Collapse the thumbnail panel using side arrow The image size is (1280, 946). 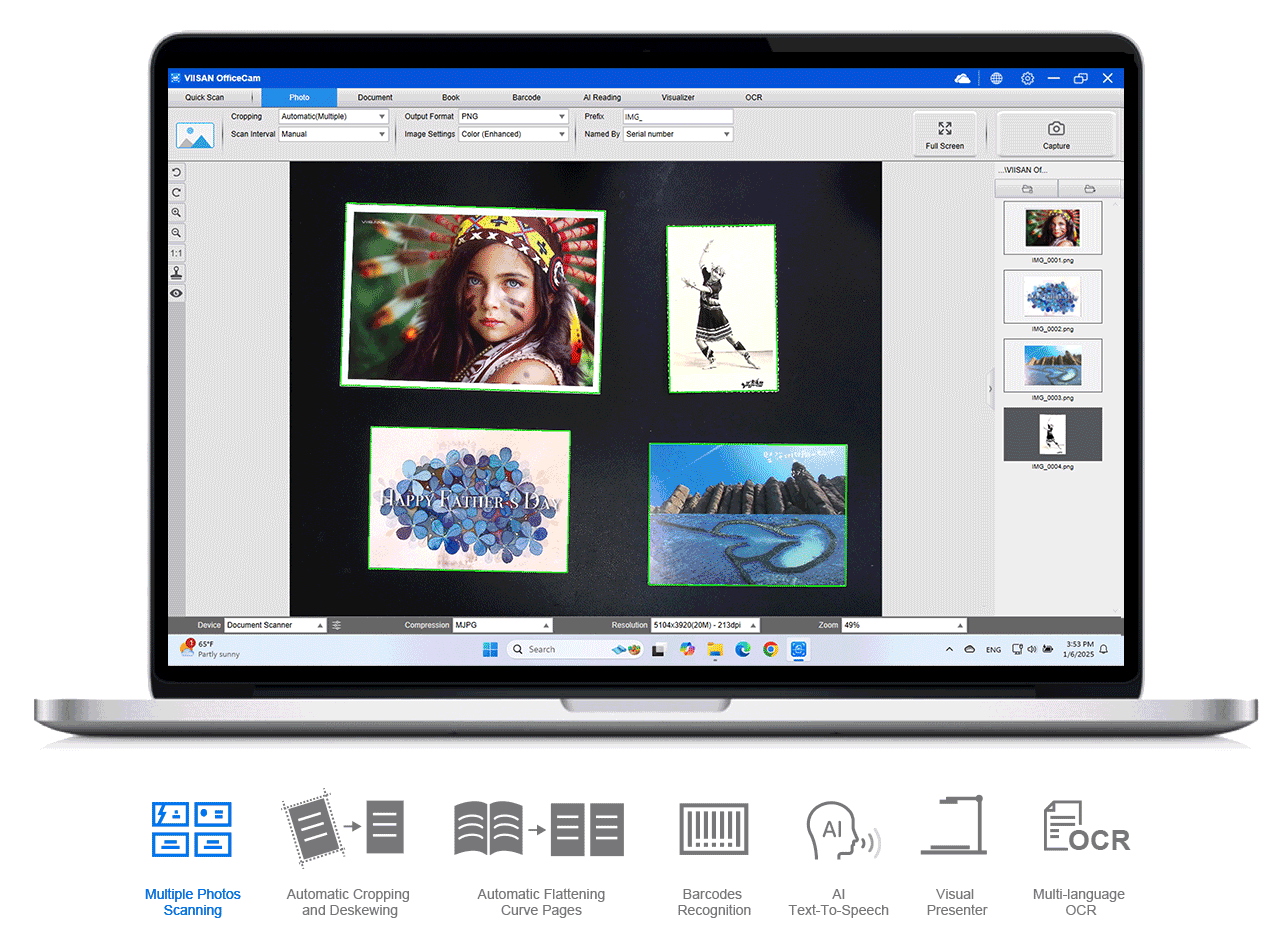point(990,388)
